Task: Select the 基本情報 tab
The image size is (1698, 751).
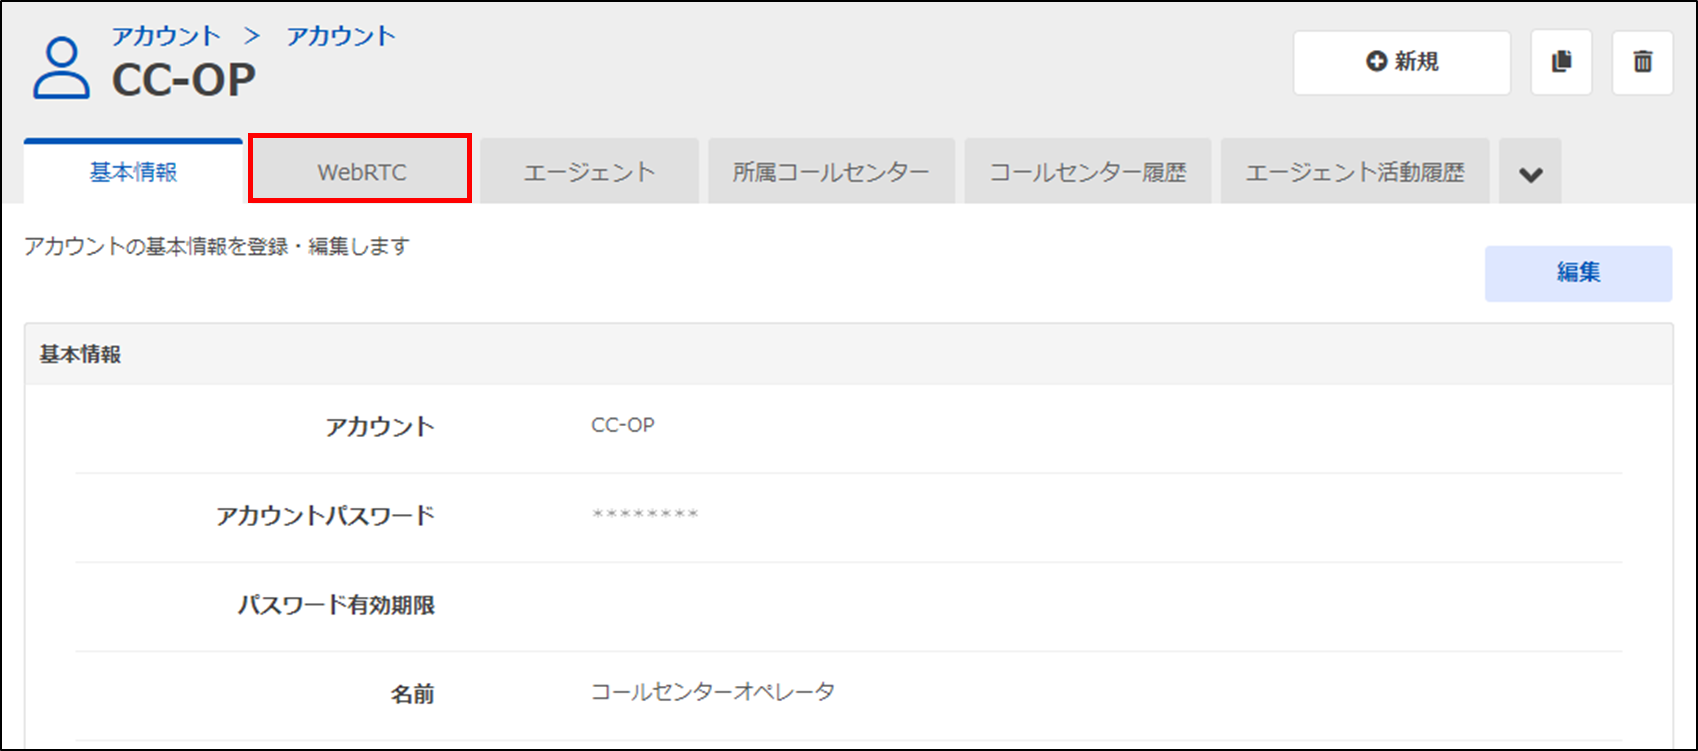Action: click(133, 172)
